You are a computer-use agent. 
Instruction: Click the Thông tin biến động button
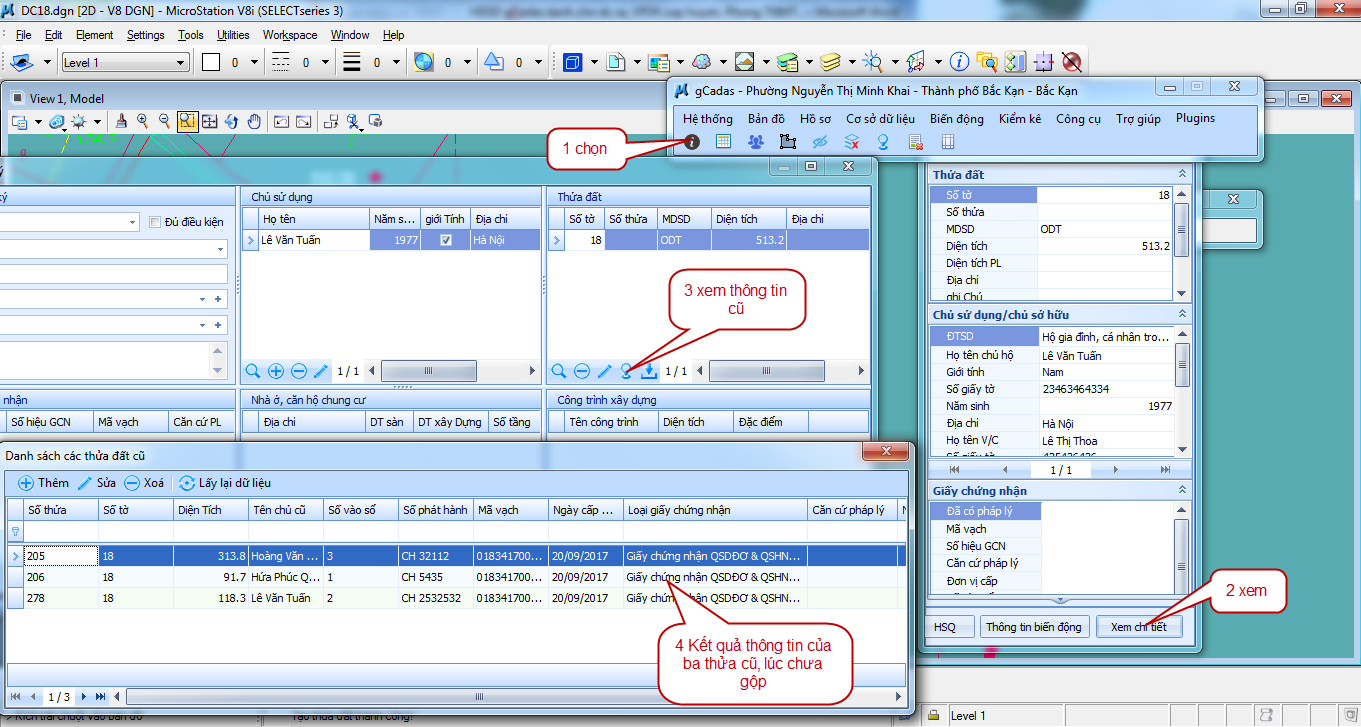(x=1033, y=627)
